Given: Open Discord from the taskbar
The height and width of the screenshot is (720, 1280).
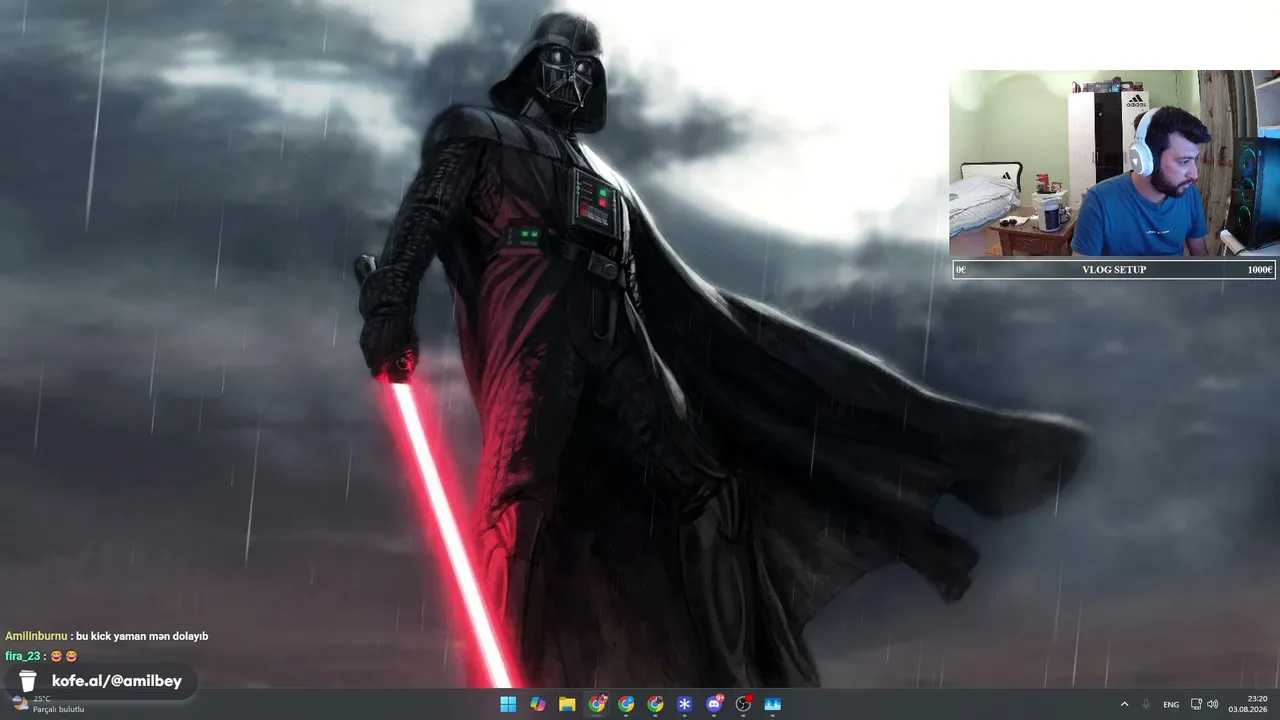Looking at the screenshot, I should click(714, 704).
